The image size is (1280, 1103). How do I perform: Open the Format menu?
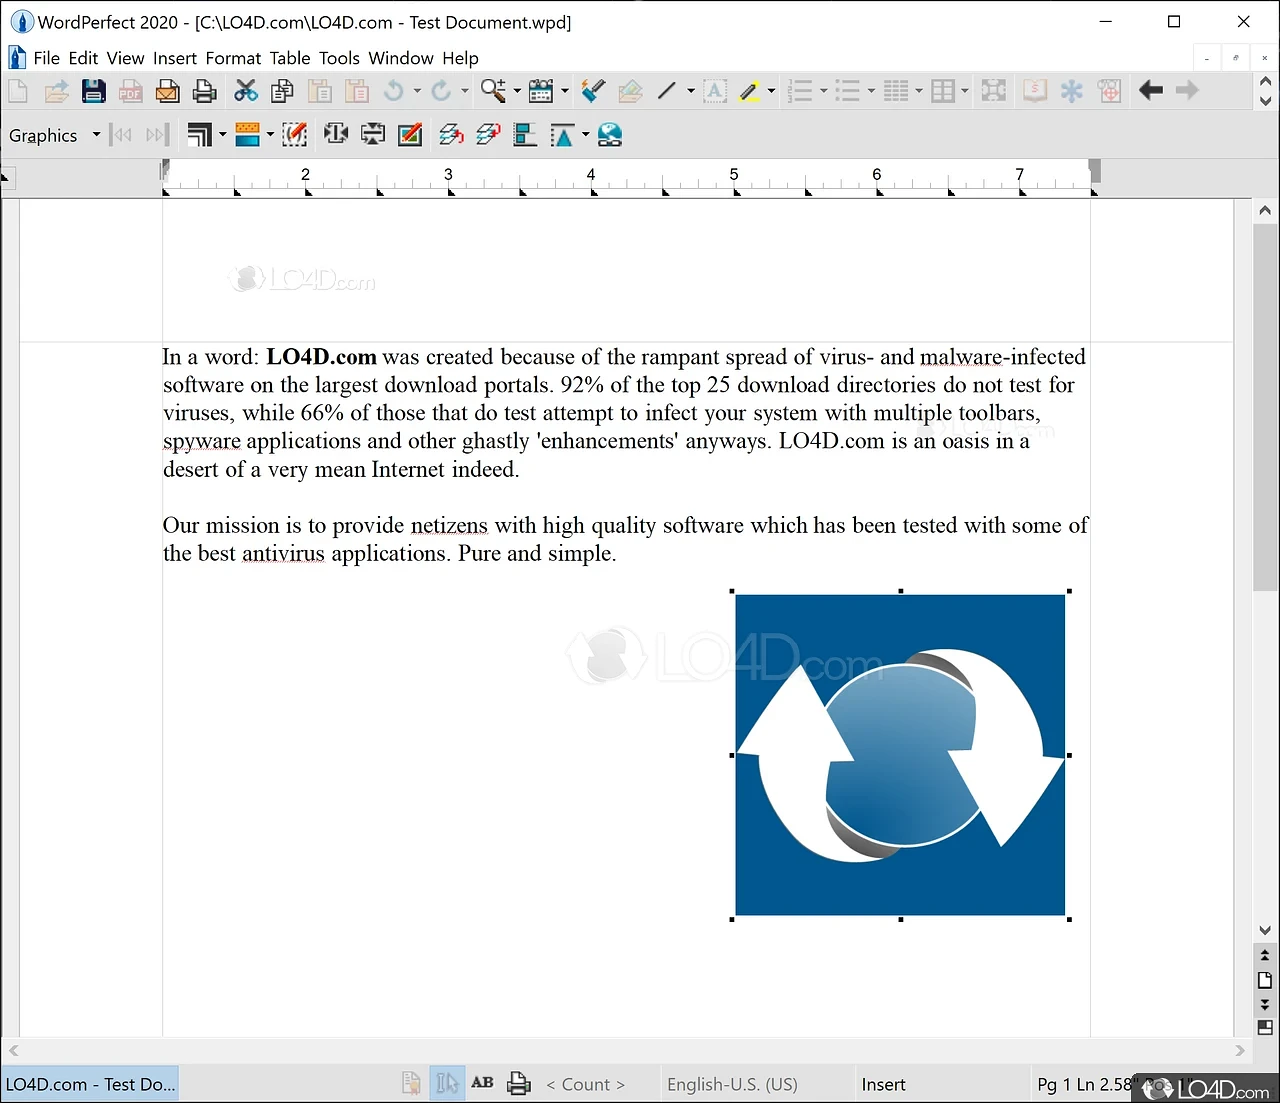click(x=233, y=58)
